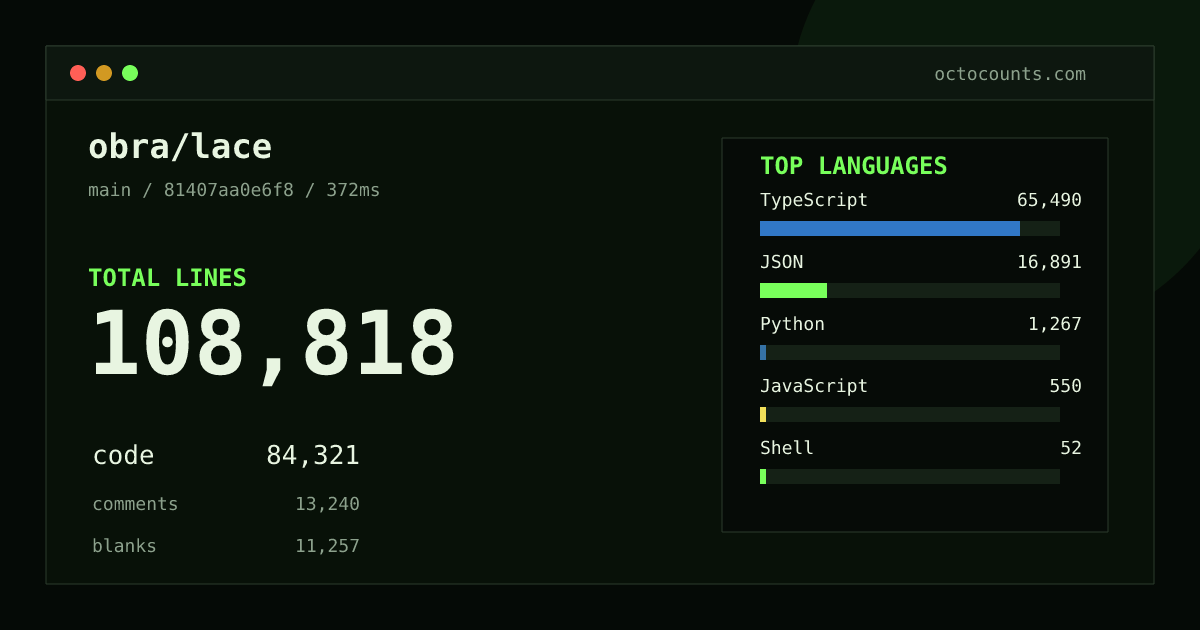Click the 550 JavaScript count
Image resolution: width=1200 pixels, height=630 pixels.
click(1065, 386)
